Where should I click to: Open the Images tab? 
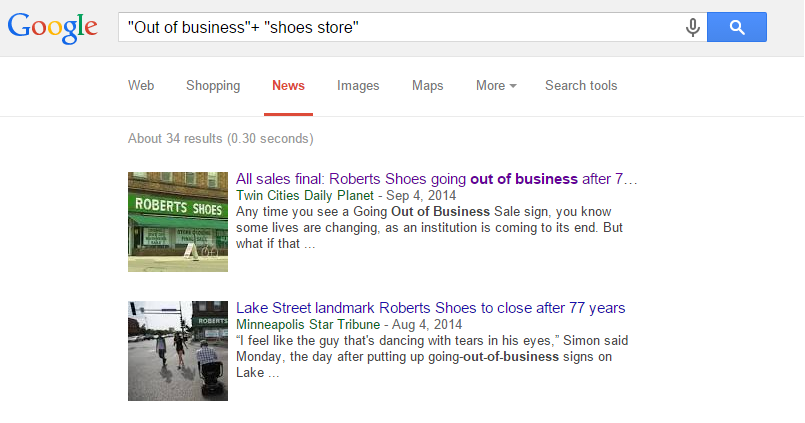coord(358,86)
